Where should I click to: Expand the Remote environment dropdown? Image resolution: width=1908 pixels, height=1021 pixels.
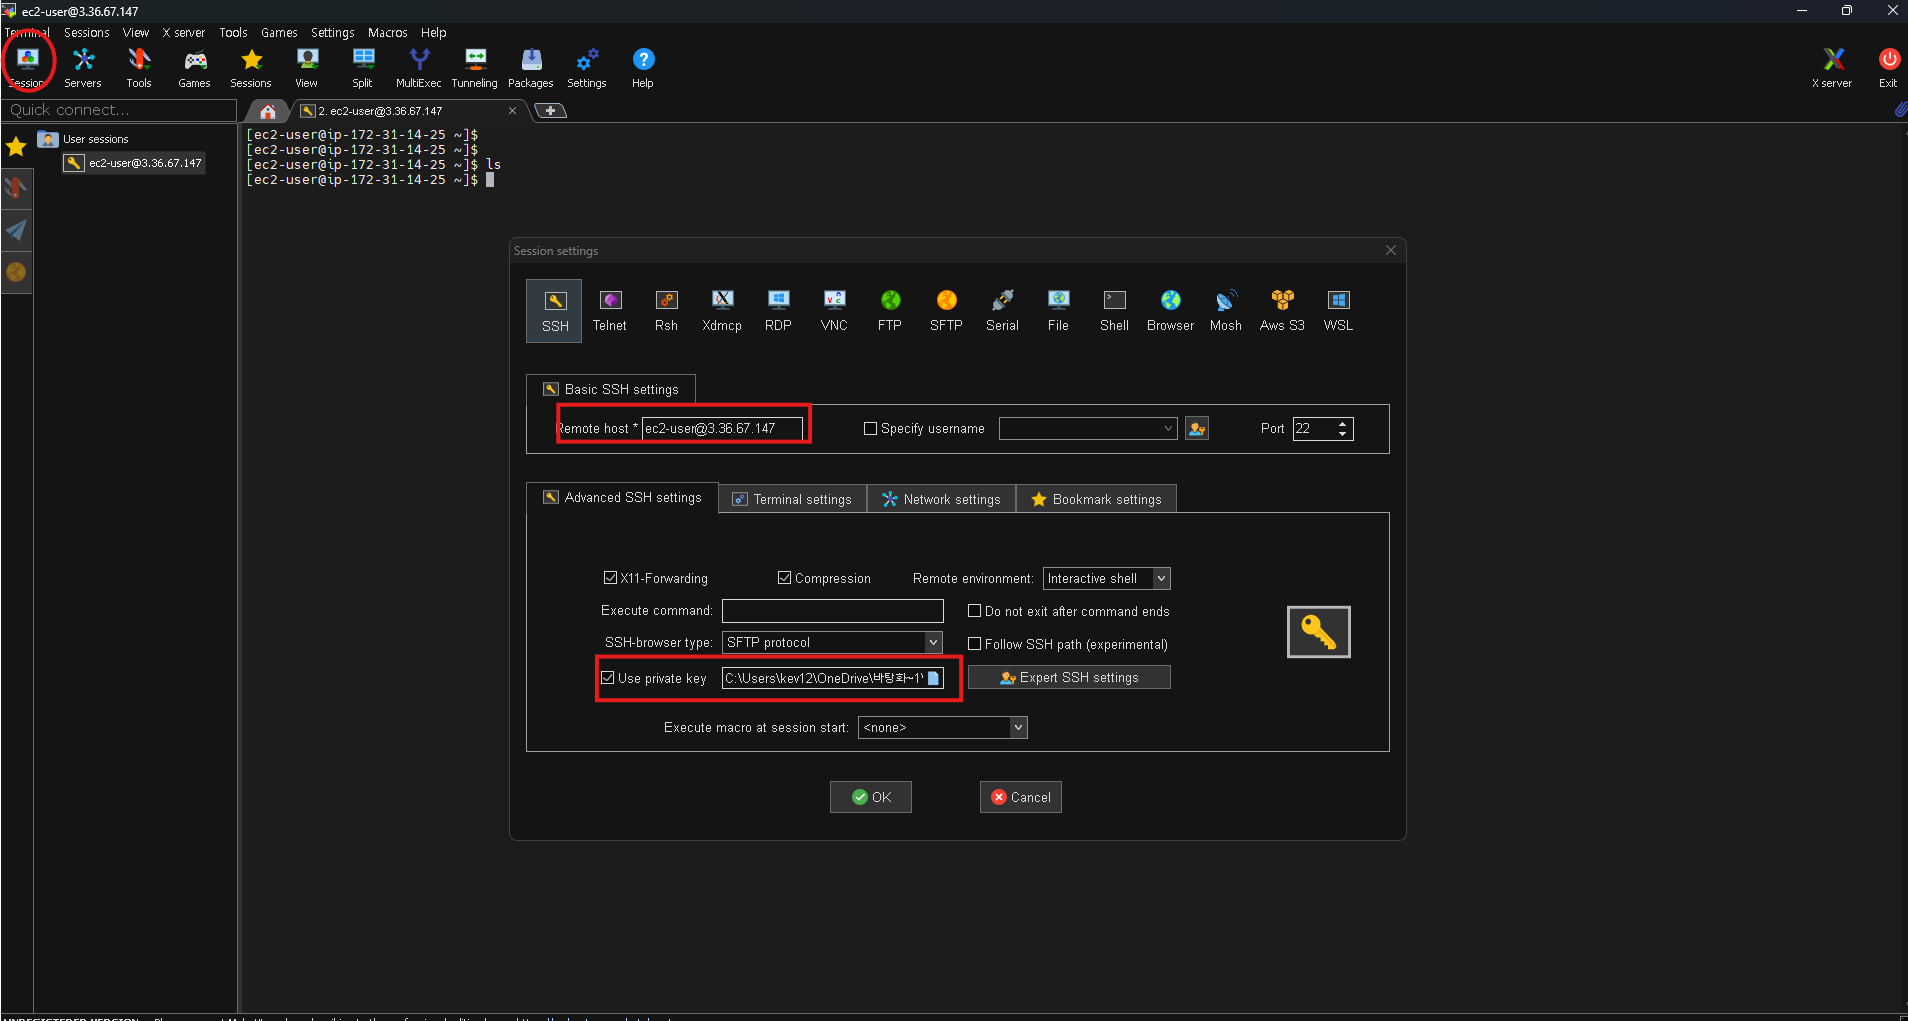pyautogui.click(x=1161, y=578)
